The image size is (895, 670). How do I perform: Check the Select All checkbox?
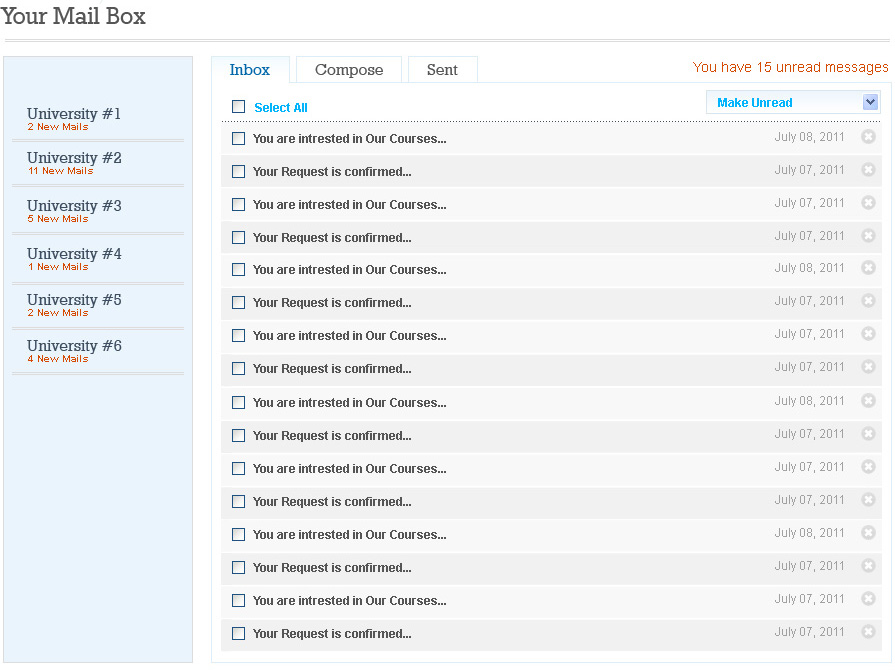point(238,107)
